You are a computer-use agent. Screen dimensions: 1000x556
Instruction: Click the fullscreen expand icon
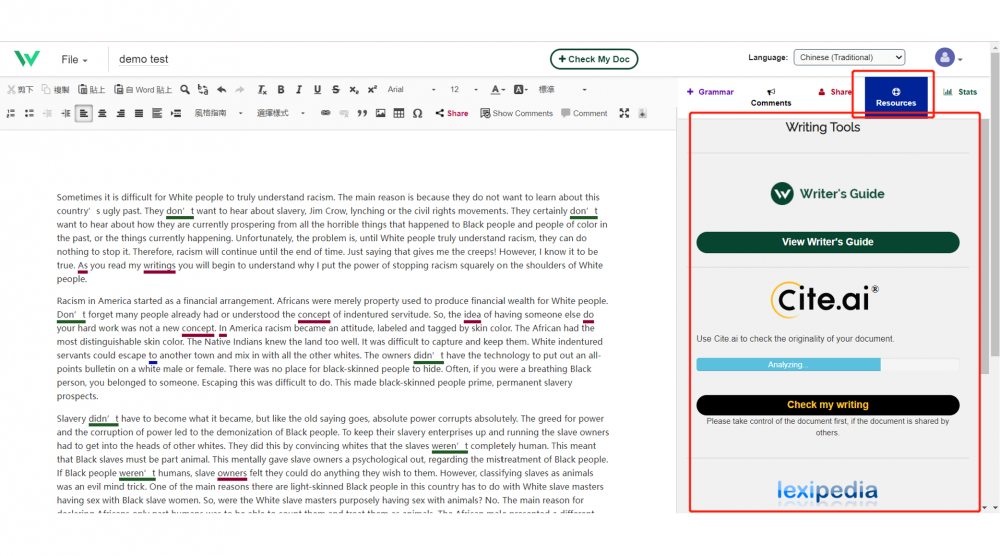coord(624,114)
